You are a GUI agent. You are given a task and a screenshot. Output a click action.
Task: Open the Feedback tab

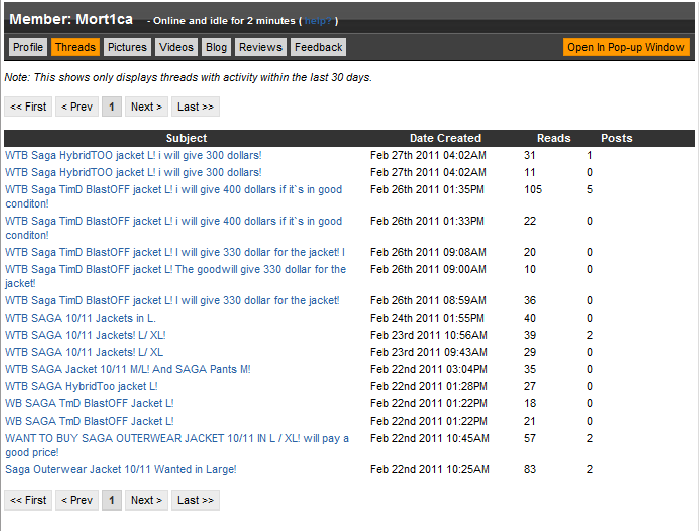pos(319,47)
